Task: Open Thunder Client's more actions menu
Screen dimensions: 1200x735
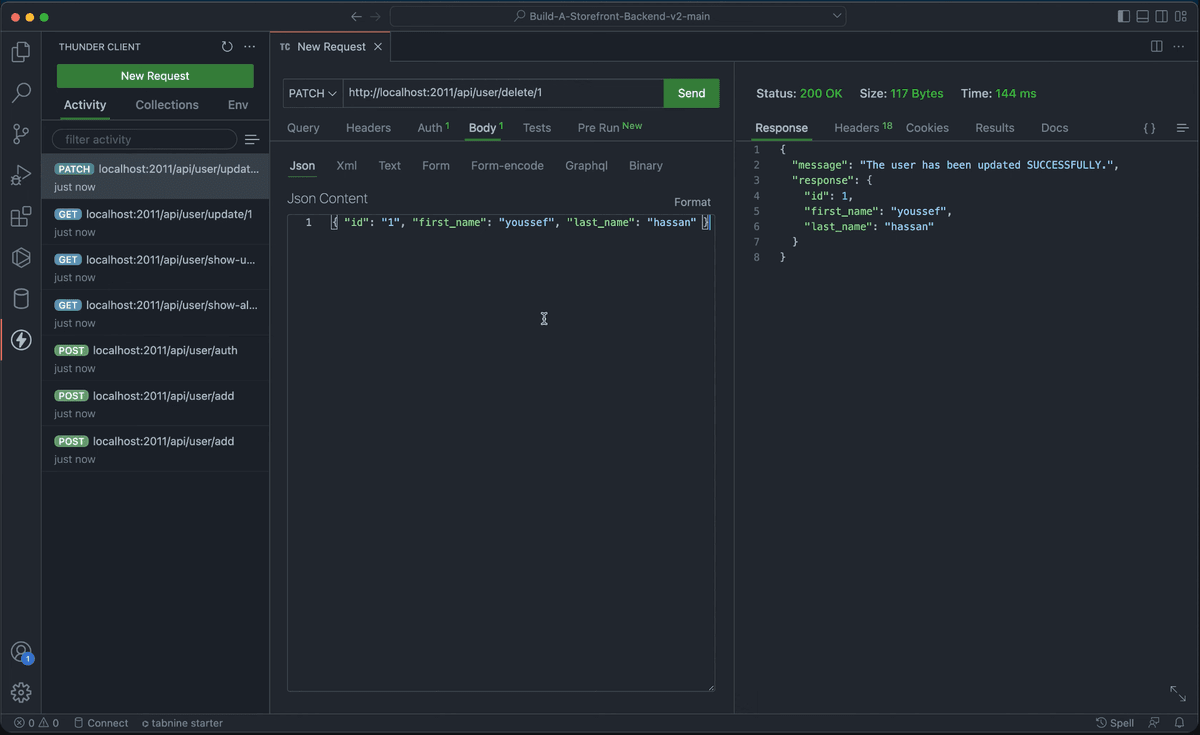Action: (x=249, y=46)
